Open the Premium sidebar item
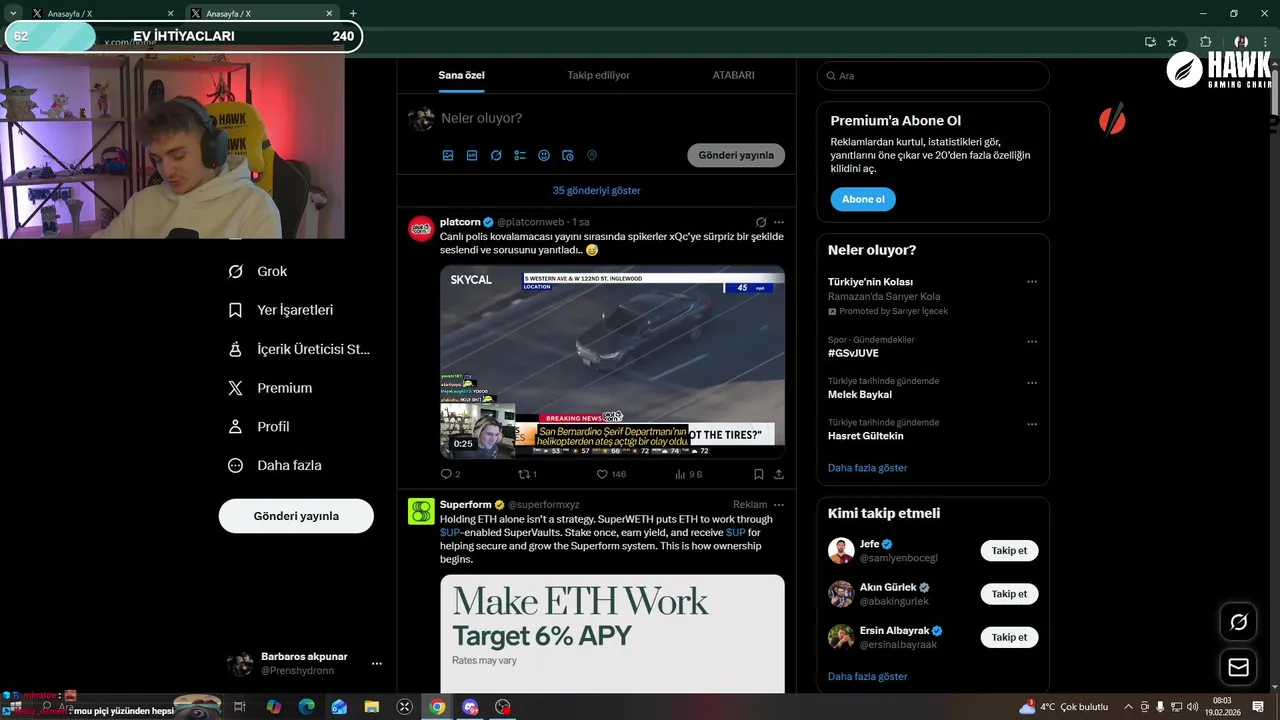This screenshot has height=720, width=1280. [270, 388]
